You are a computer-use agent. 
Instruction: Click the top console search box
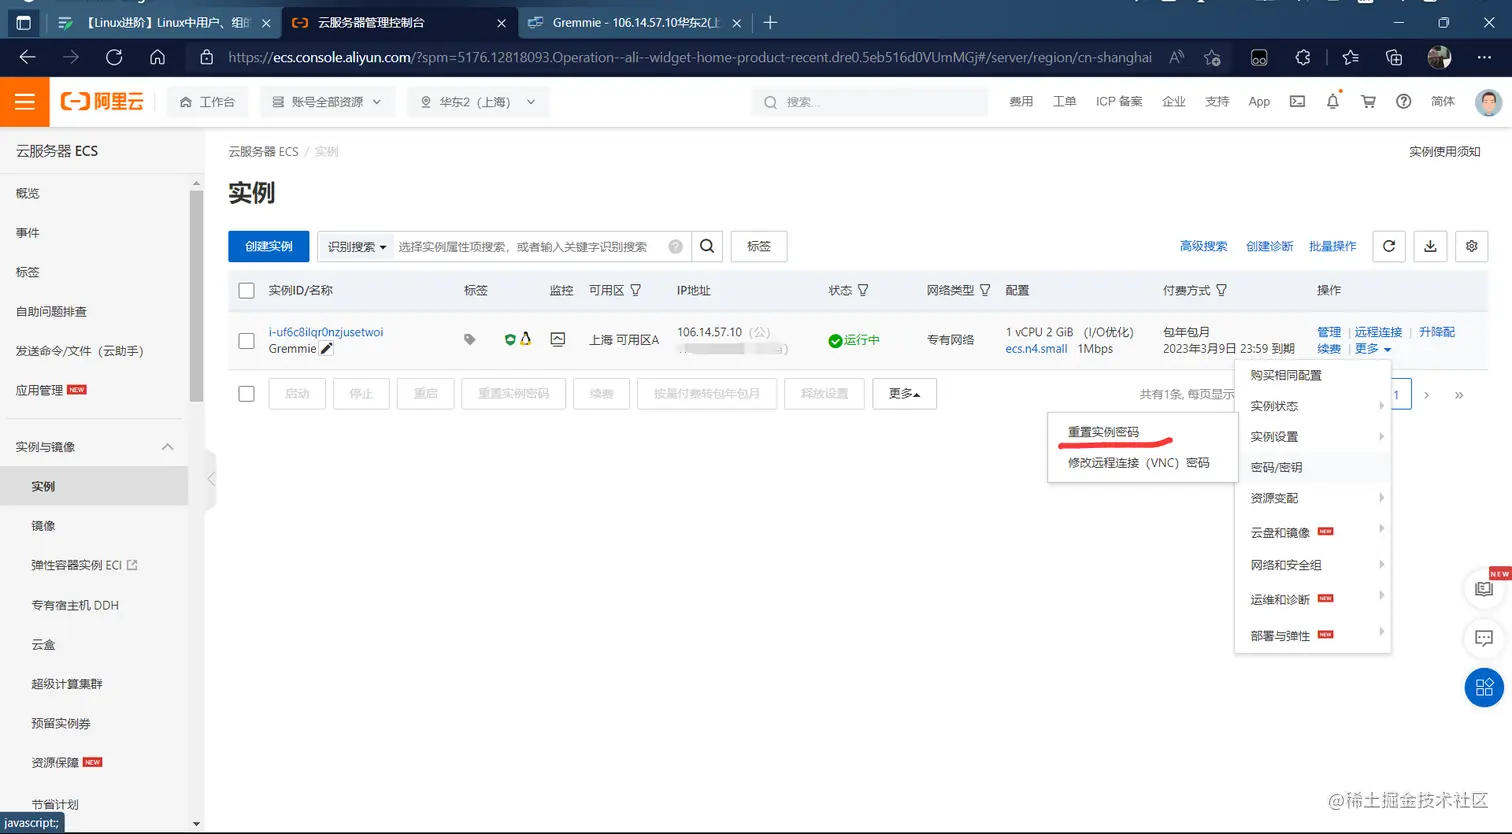869,102
